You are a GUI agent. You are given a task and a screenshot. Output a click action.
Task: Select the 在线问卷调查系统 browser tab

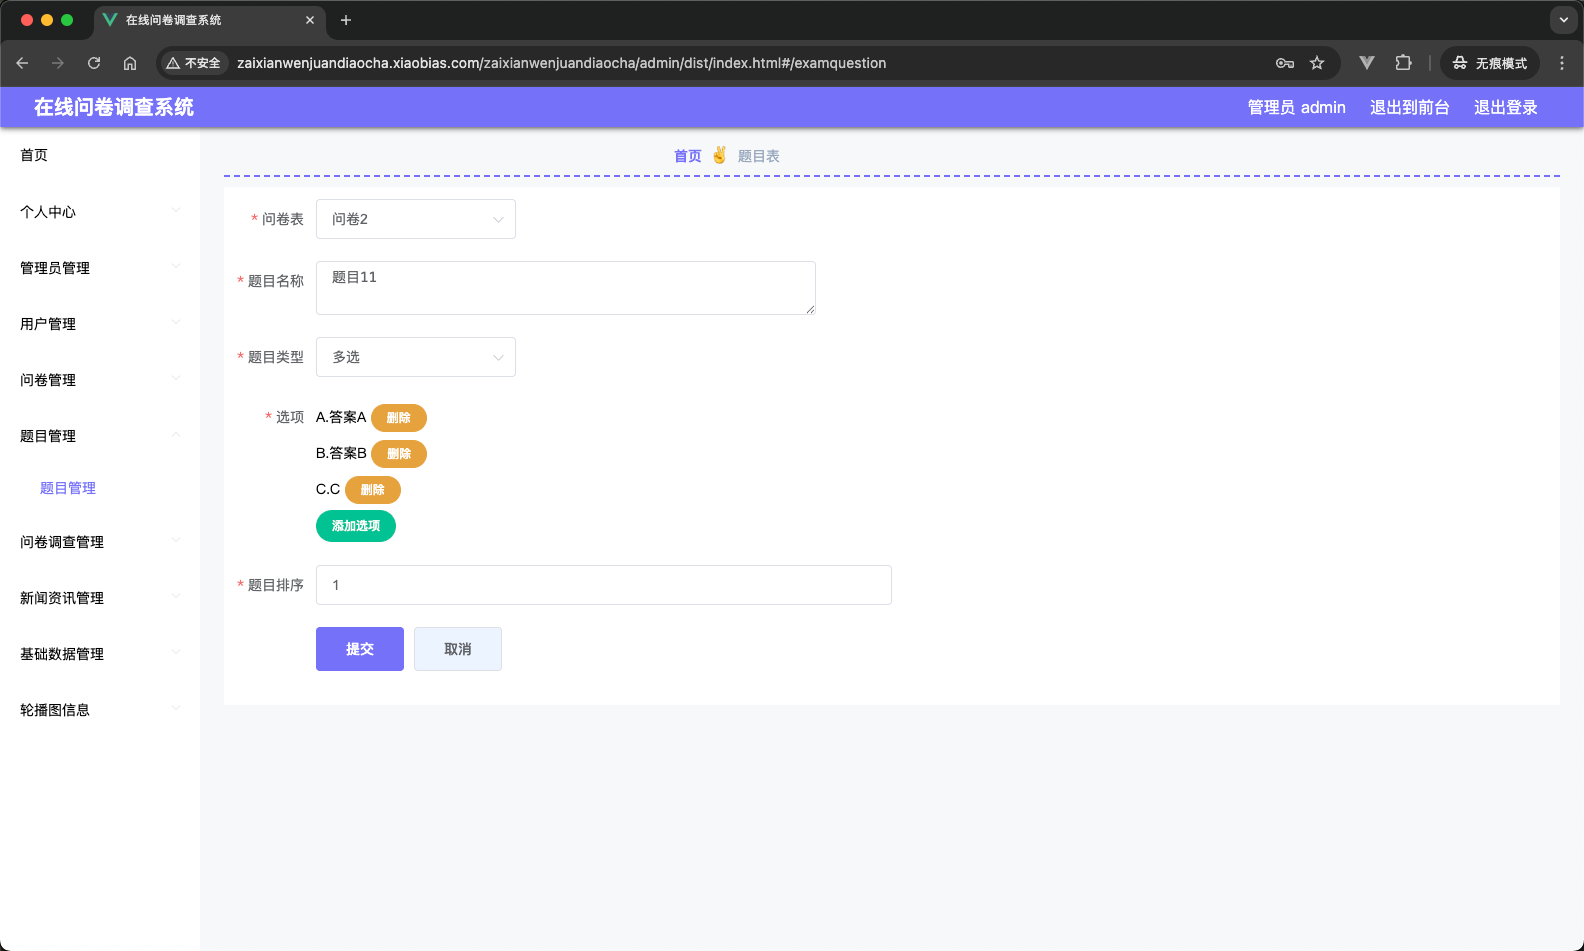(209, 20)
